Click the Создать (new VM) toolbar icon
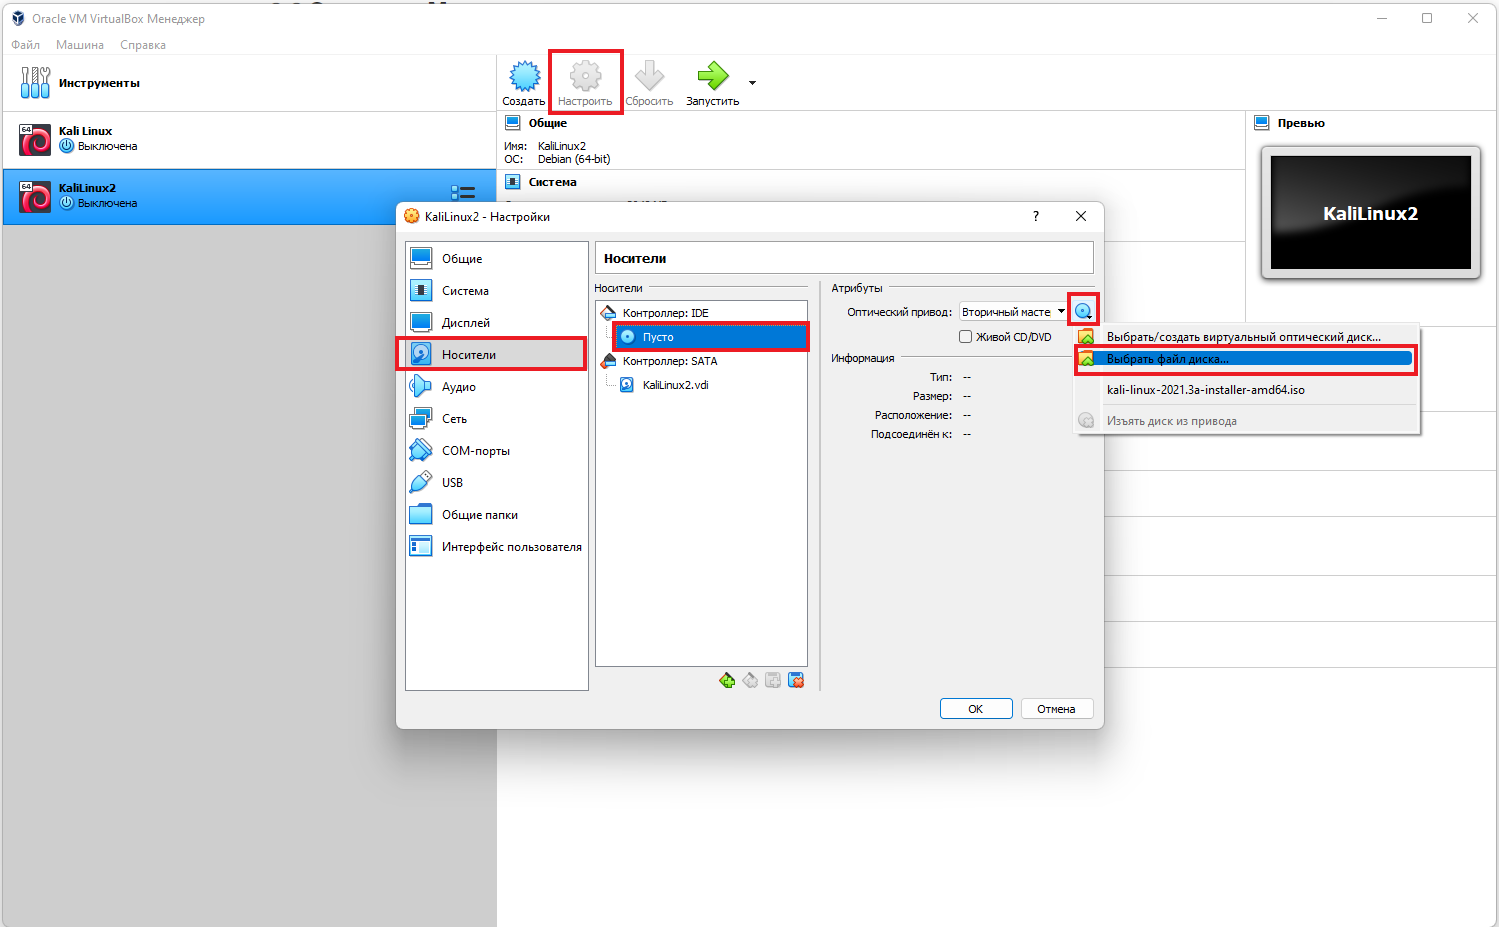Viewport: 1499px width, 927px height. pos(524,83)
